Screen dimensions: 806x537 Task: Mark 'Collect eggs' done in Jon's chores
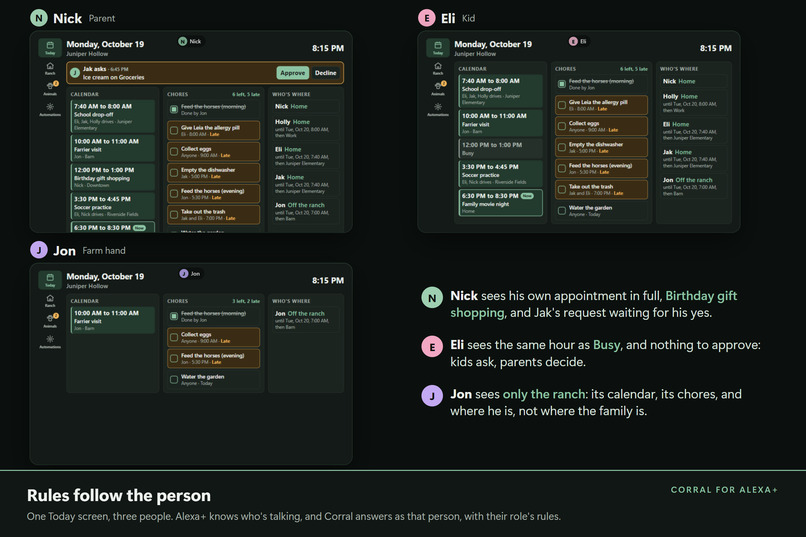point(174,337)
